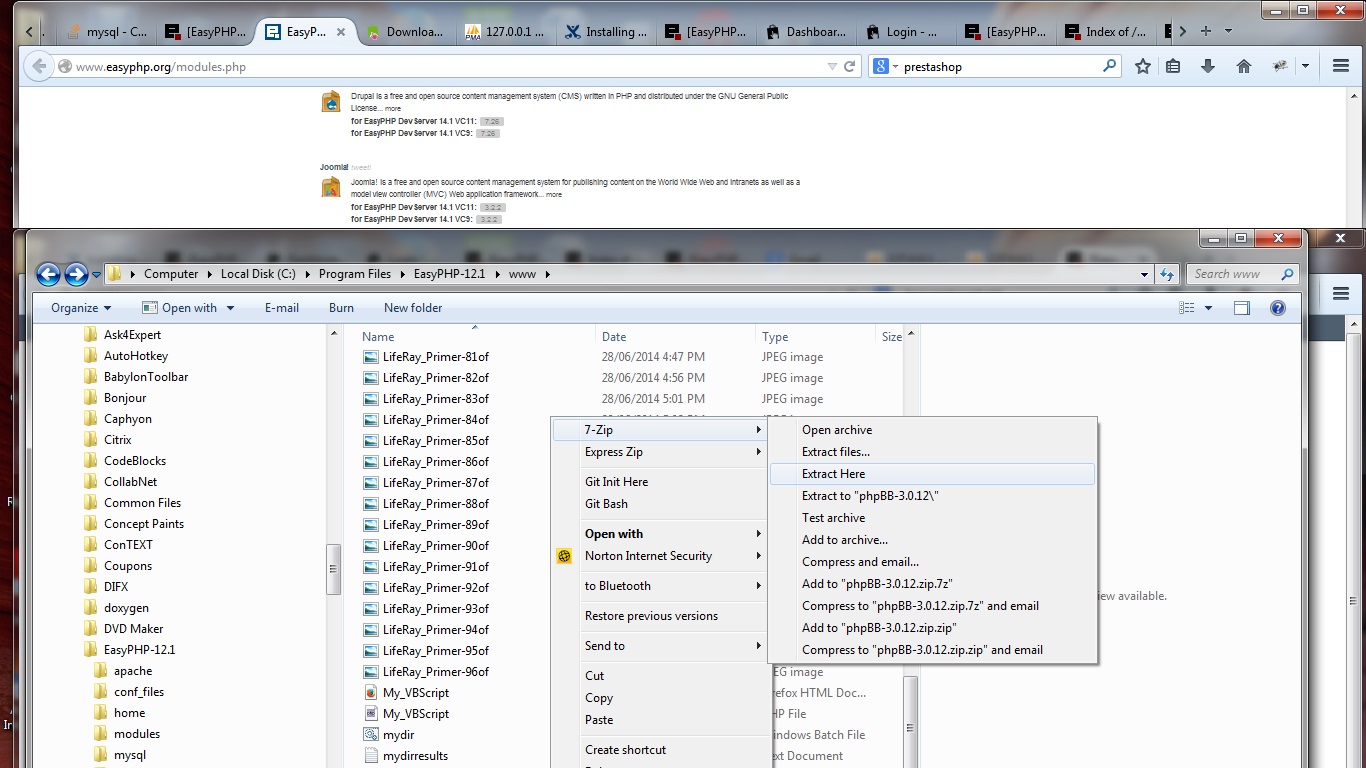Click the Burn toolbar button

pos(341,308)
